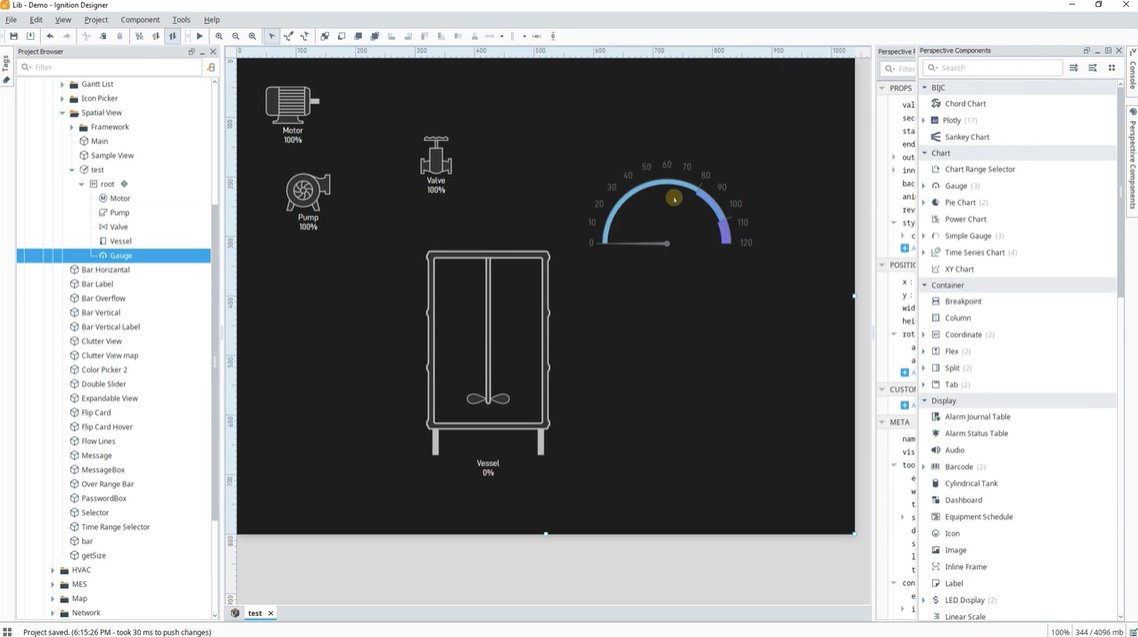Image resolution: width=1138 pixels, height=637 pixels.
Task: Select the Power Chart component
Action: [x=965, y=219]
